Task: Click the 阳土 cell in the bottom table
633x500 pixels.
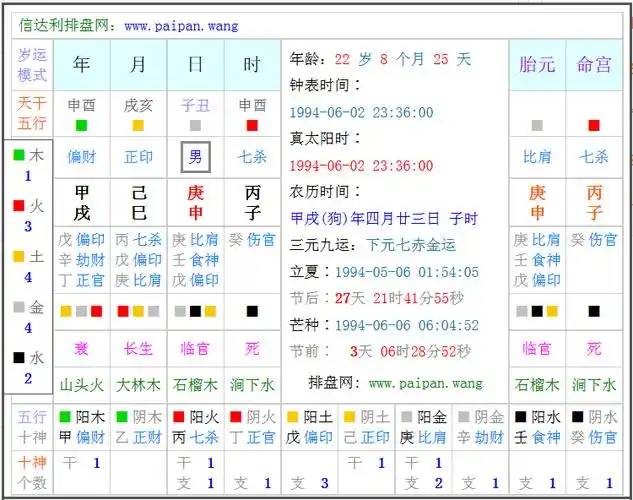Action: pos(310,417)
